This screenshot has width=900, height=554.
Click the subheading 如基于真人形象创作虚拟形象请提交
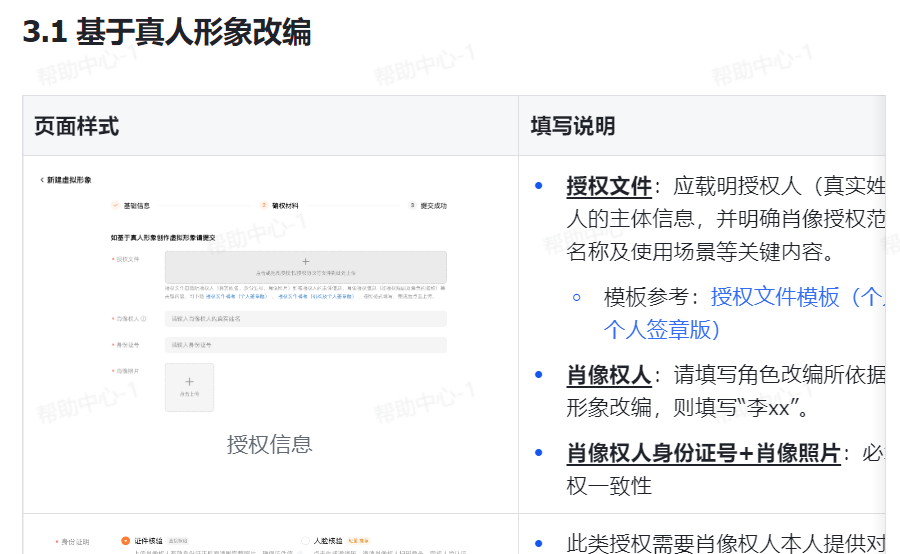click(163, 238)
